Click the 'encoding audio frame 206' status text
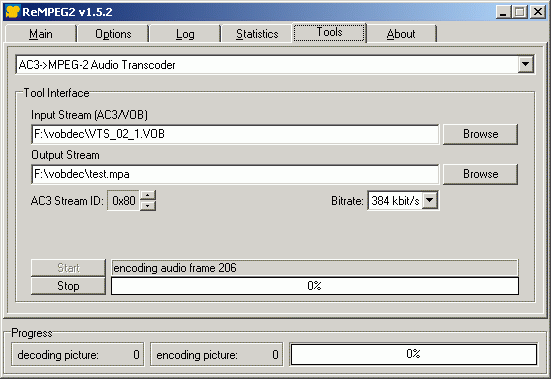The width and height of the screenshot is (551, 379). coord(175,268)
